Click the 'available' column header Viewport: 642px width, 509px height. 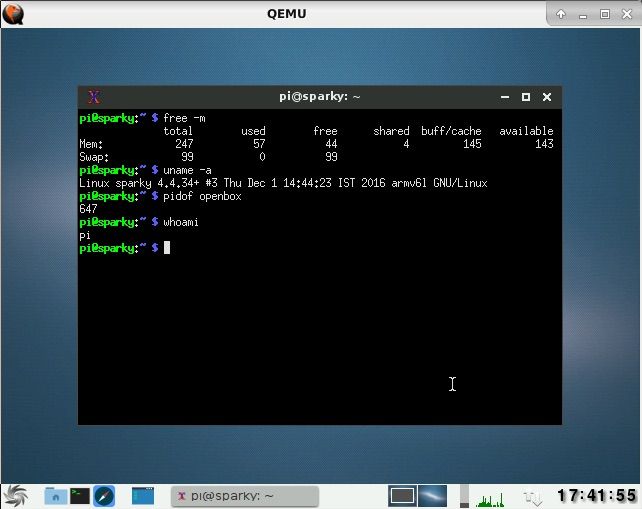(526, 131)
